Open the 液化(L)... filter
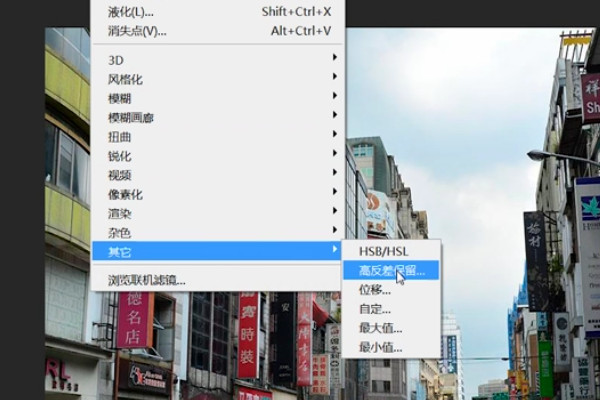The width and height of the screenshot is (600, 400). [x=217, y=12]
